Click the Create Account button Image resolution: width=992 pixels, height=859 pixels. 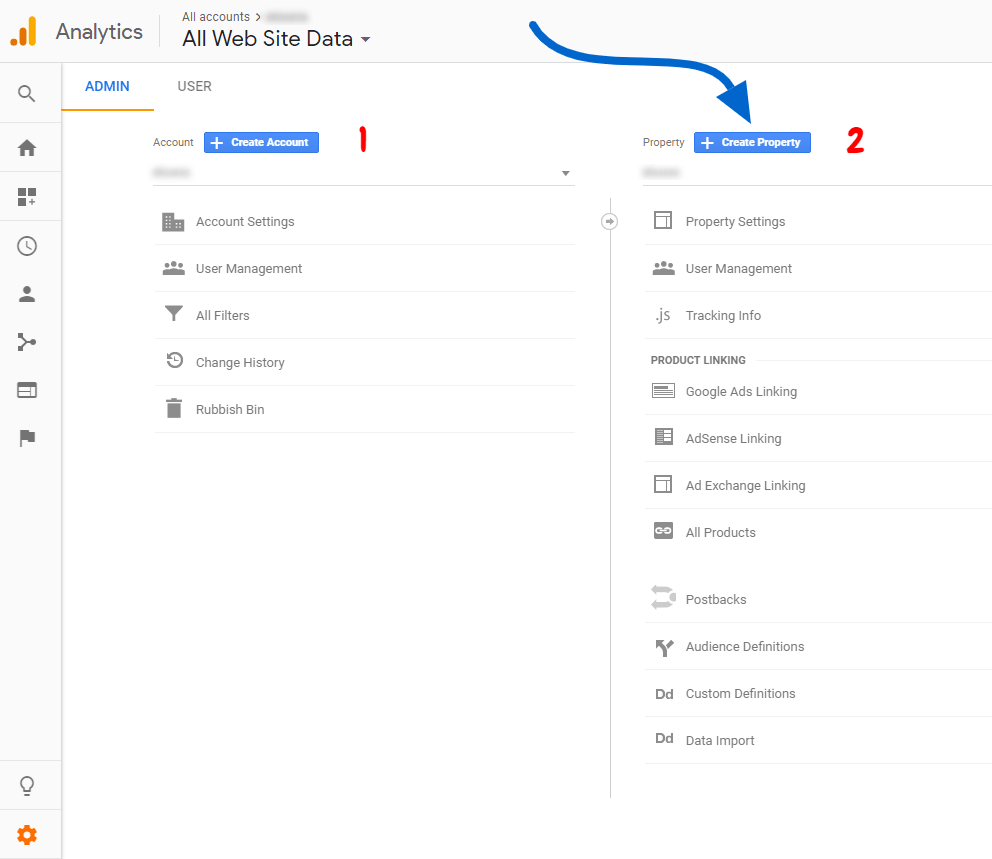[261, 143]
